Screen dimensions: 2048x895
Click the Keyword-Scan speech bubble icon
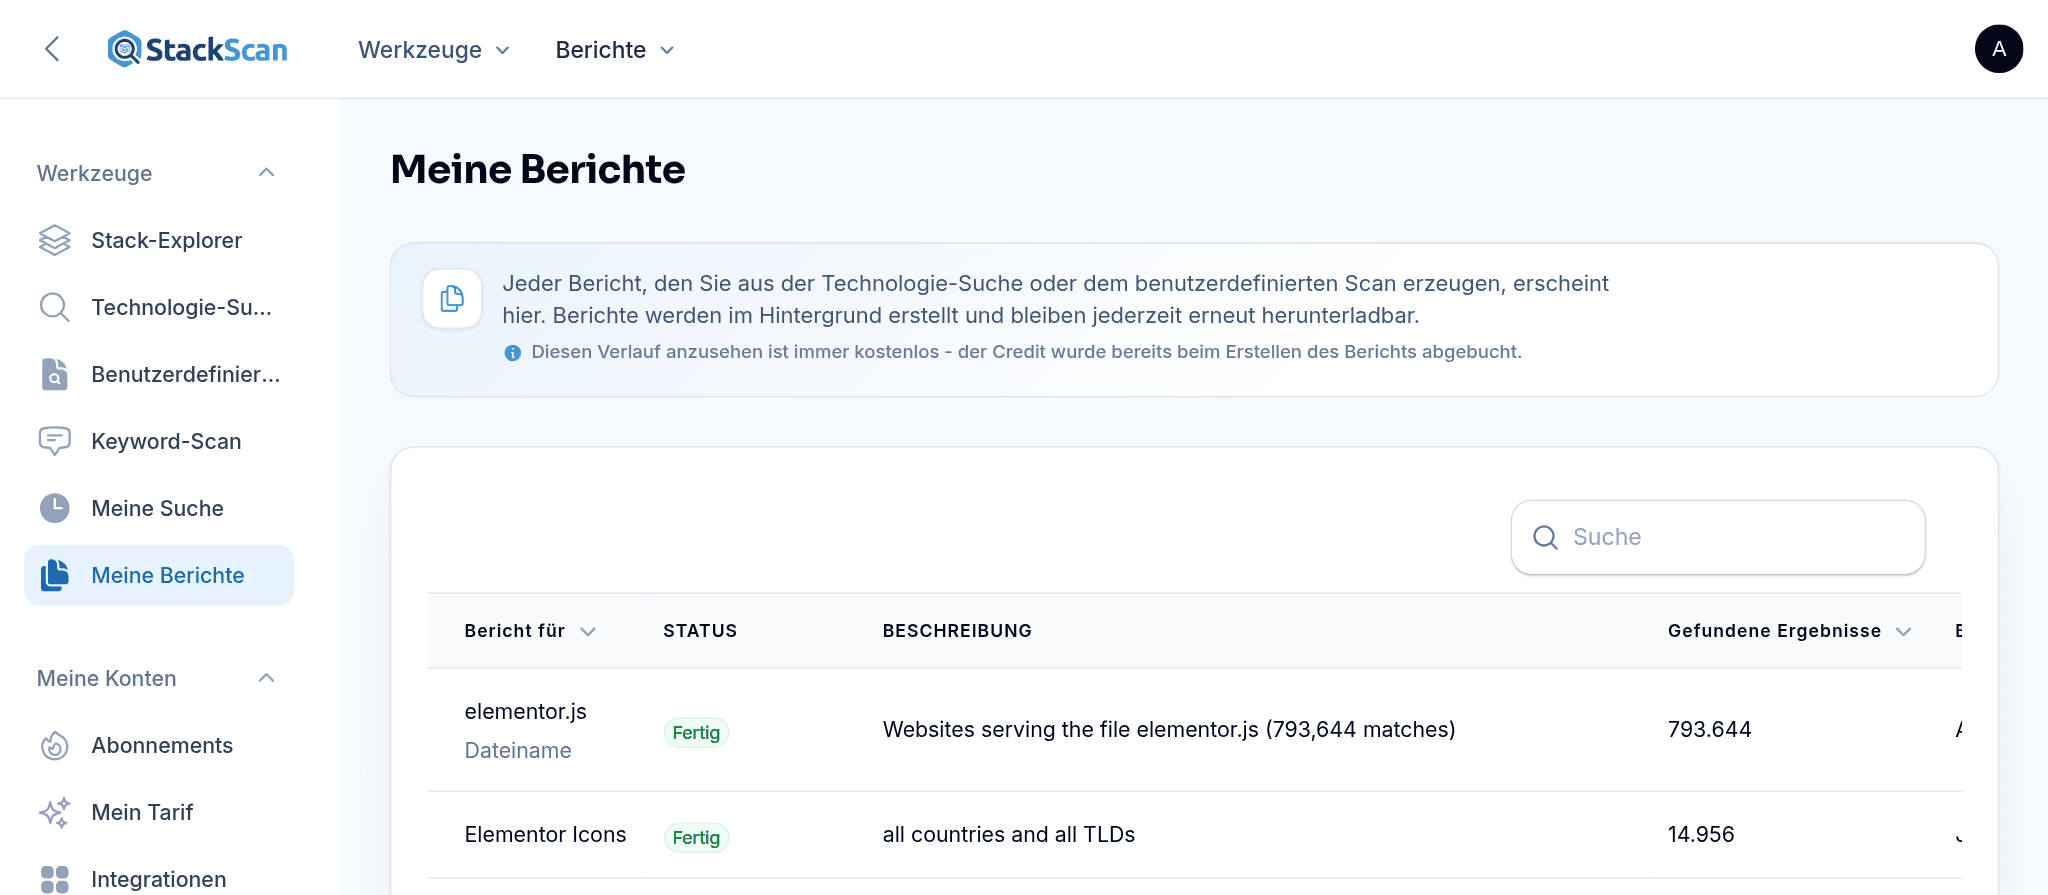55,441
